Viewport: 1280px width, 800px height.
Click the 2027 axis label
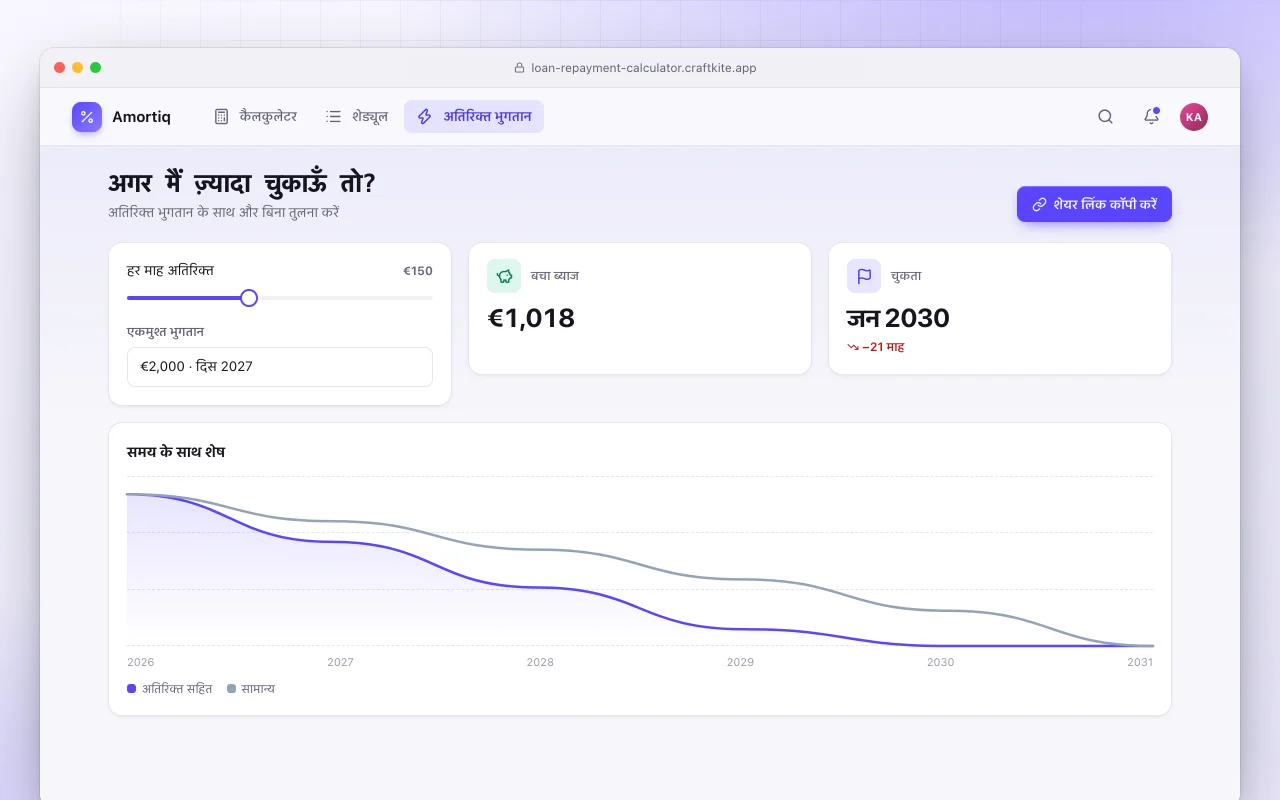[341, 662]
